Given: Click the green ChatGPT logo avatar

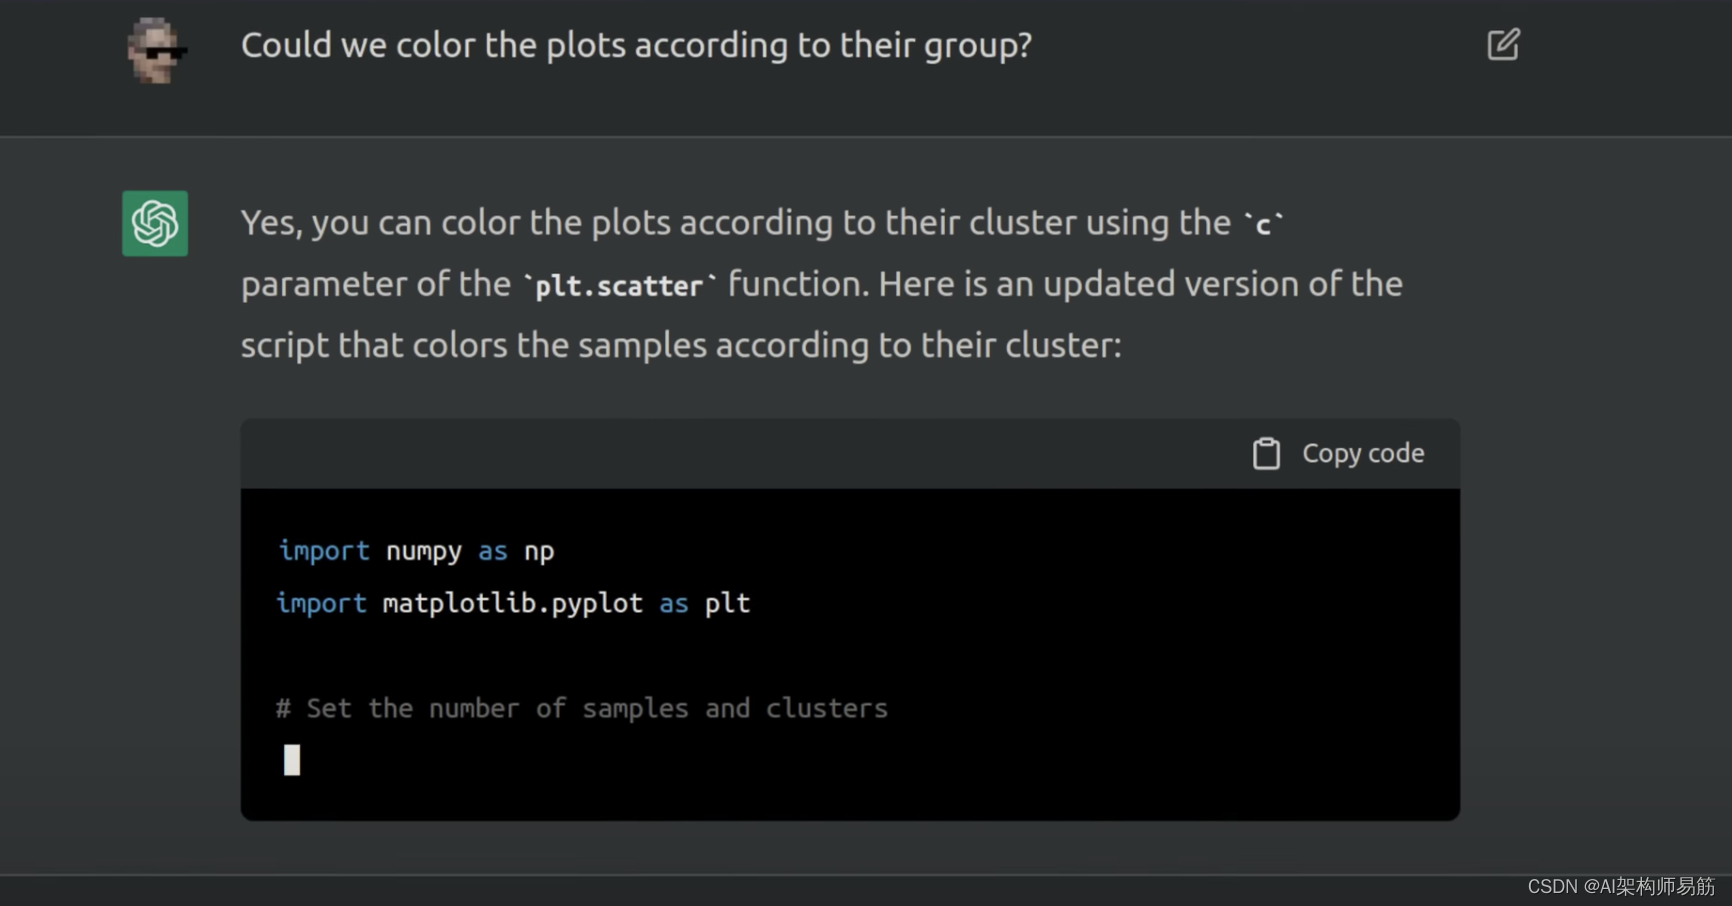Looking at the screenshot, I should [155, 223].
